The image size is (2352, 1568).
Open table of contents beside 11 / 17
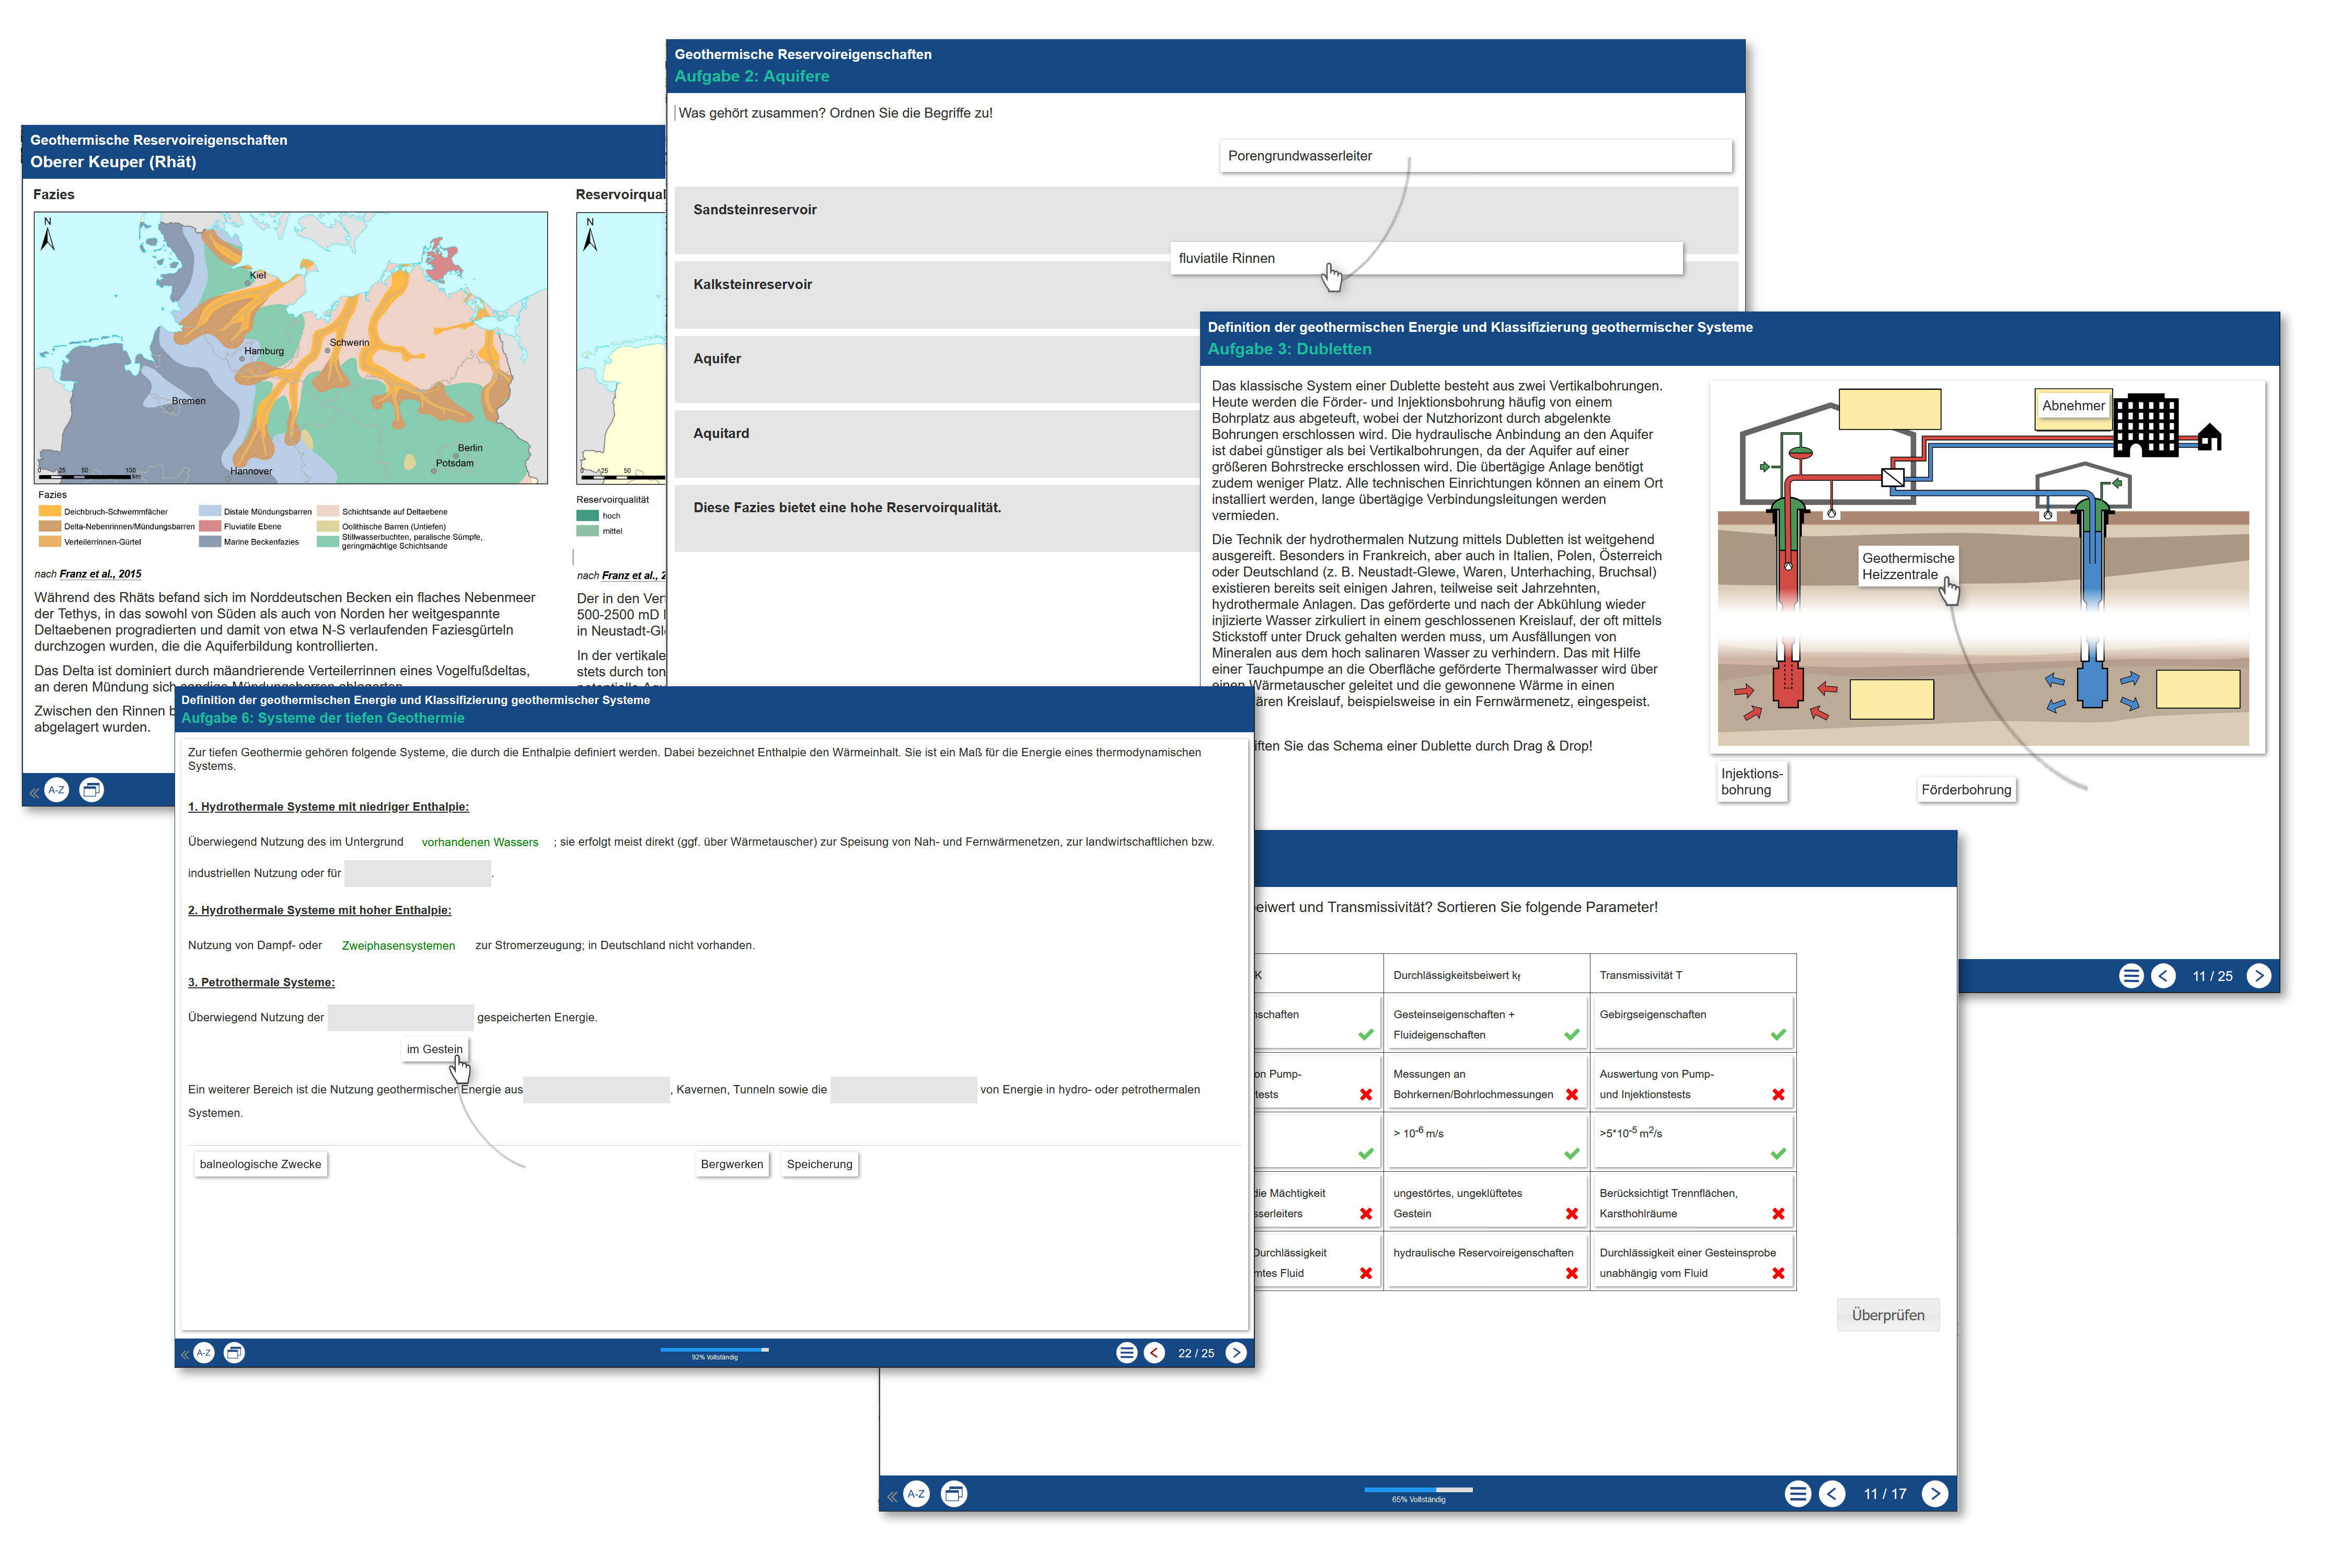pyautogui.click(x=1798, y=1494)
